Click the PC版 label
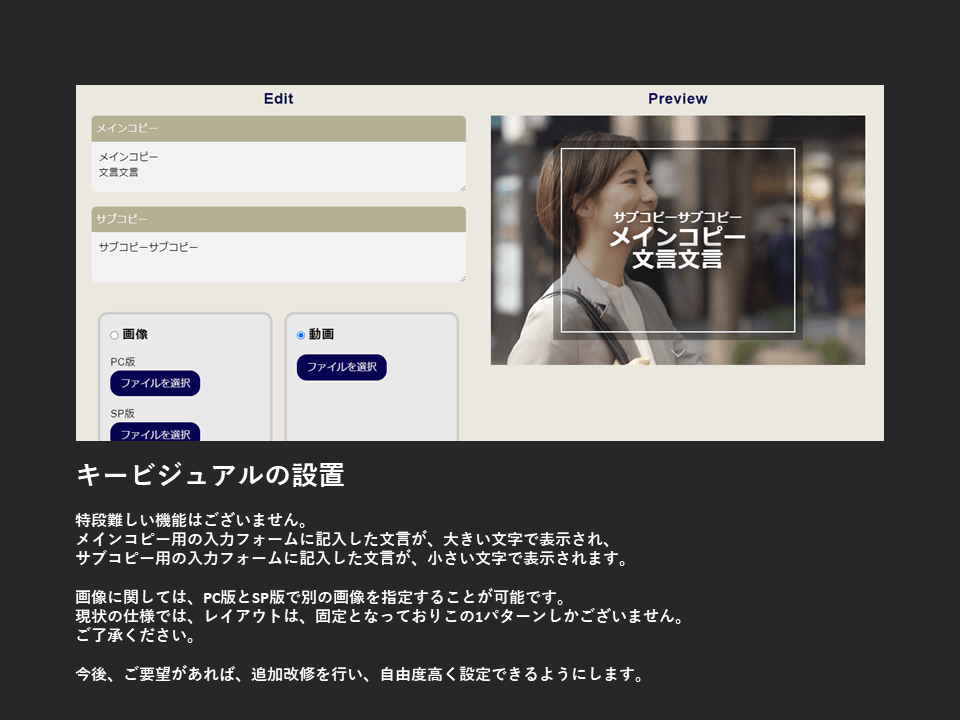960x720 pixels. click(122, 362)
